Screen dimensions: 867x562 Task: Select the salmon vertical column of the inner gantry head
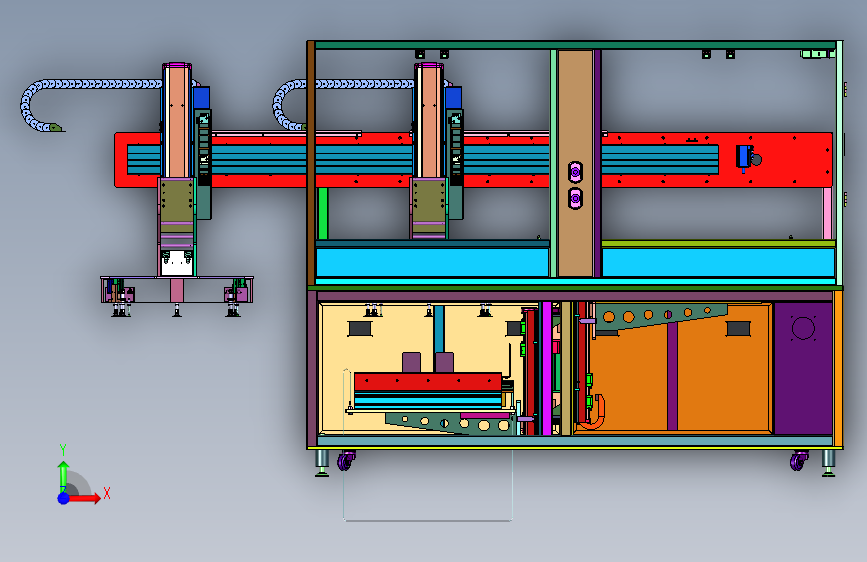coord(429,121)
